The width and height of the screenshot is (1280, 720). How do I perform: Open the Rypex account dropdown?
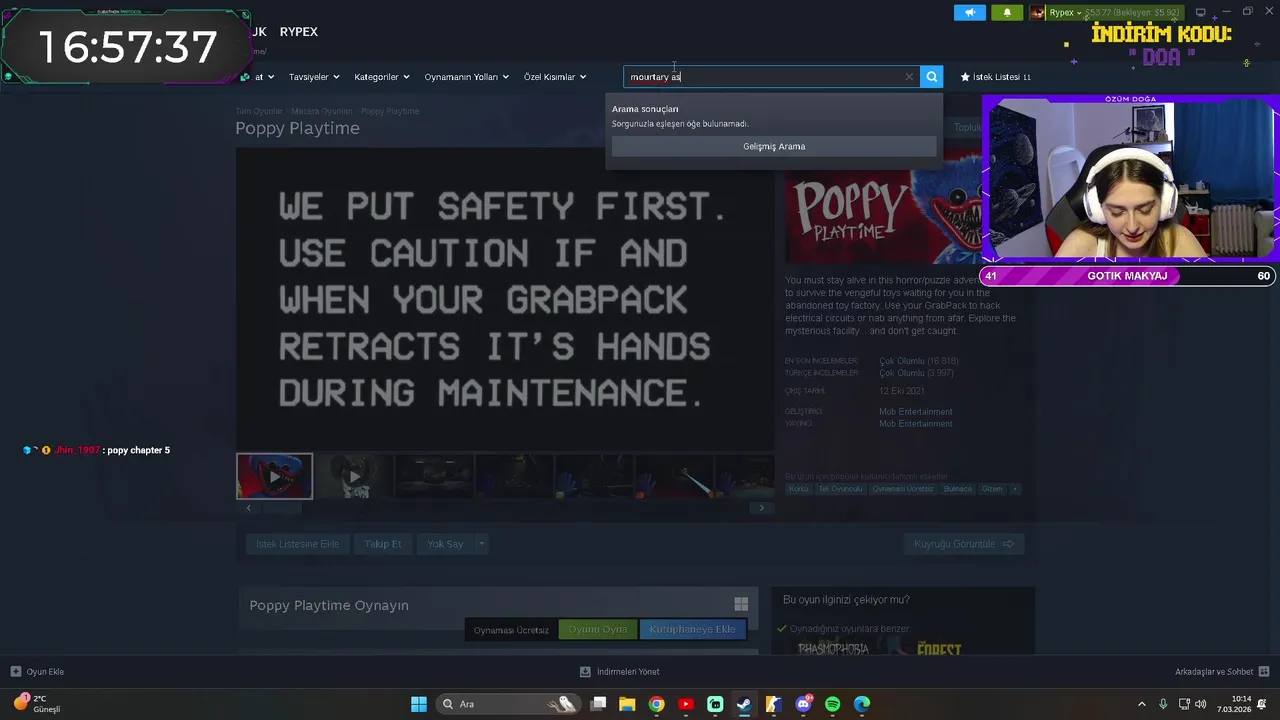click(x=1065, y=13)
